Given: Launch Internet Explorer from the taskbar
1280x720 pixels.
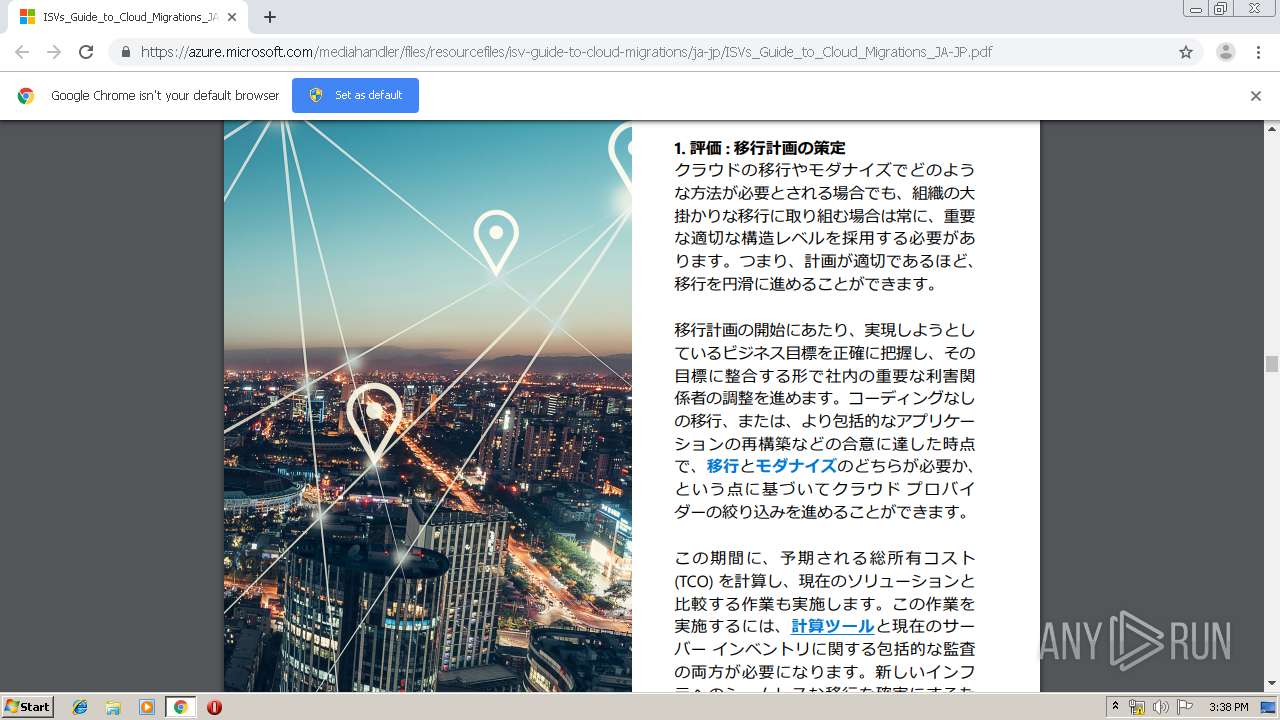Looking at the screenshot, I should 80,707.
